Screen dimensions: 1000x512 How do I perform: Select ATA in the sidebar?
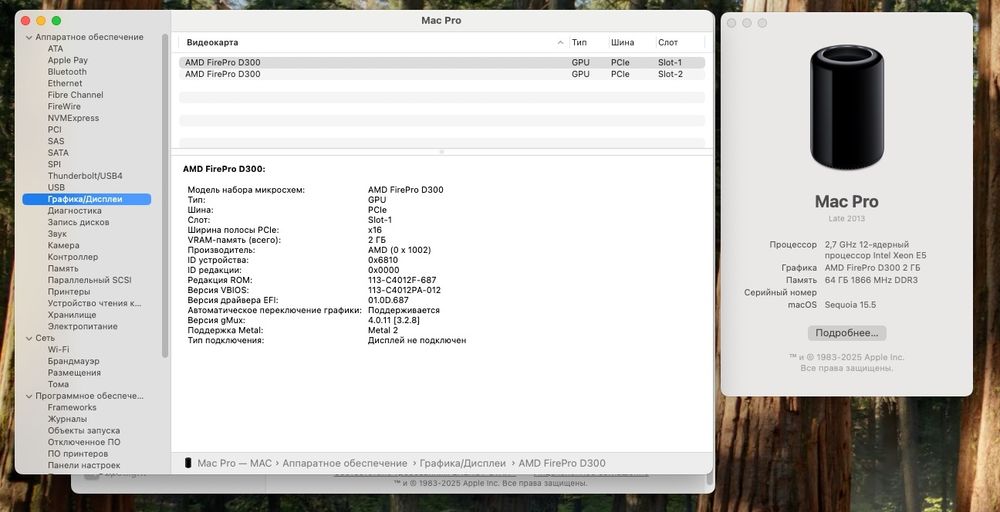55,48
